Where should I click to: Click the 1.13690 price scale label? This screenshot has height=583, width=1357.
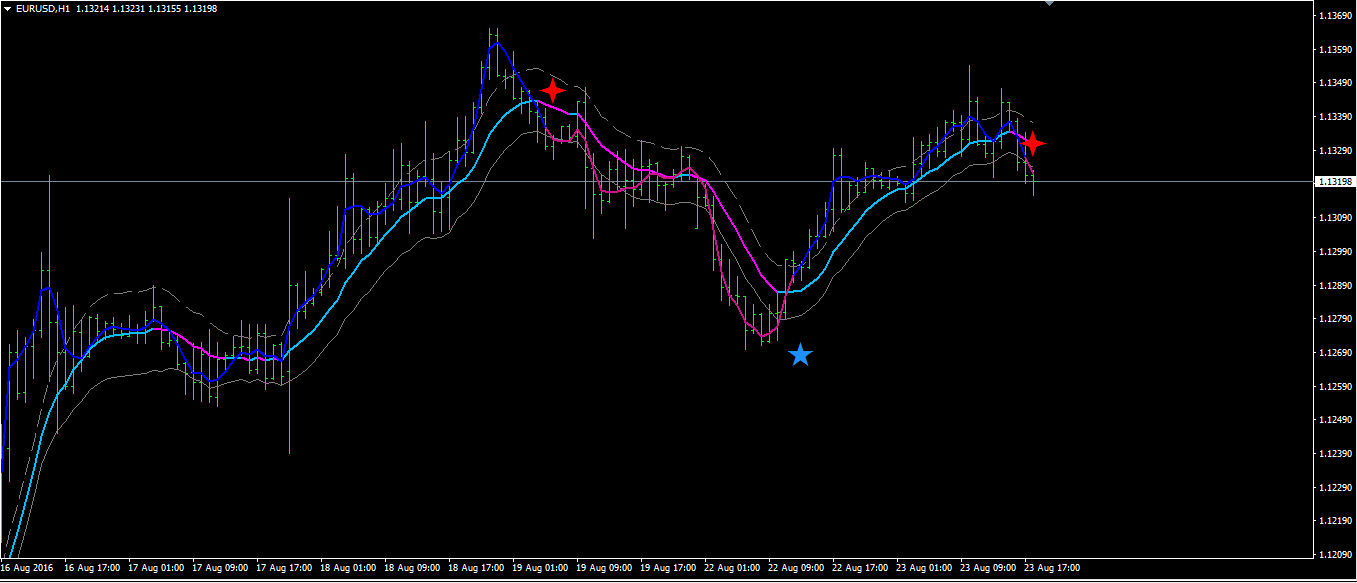[x=1335, y=16]
